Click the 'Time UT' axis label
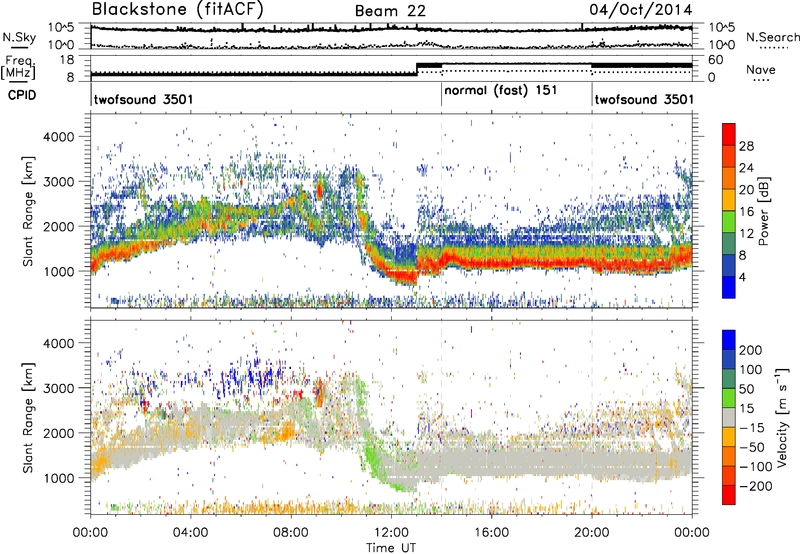Screen dimensions: 800x554 (x=391, y=548)
